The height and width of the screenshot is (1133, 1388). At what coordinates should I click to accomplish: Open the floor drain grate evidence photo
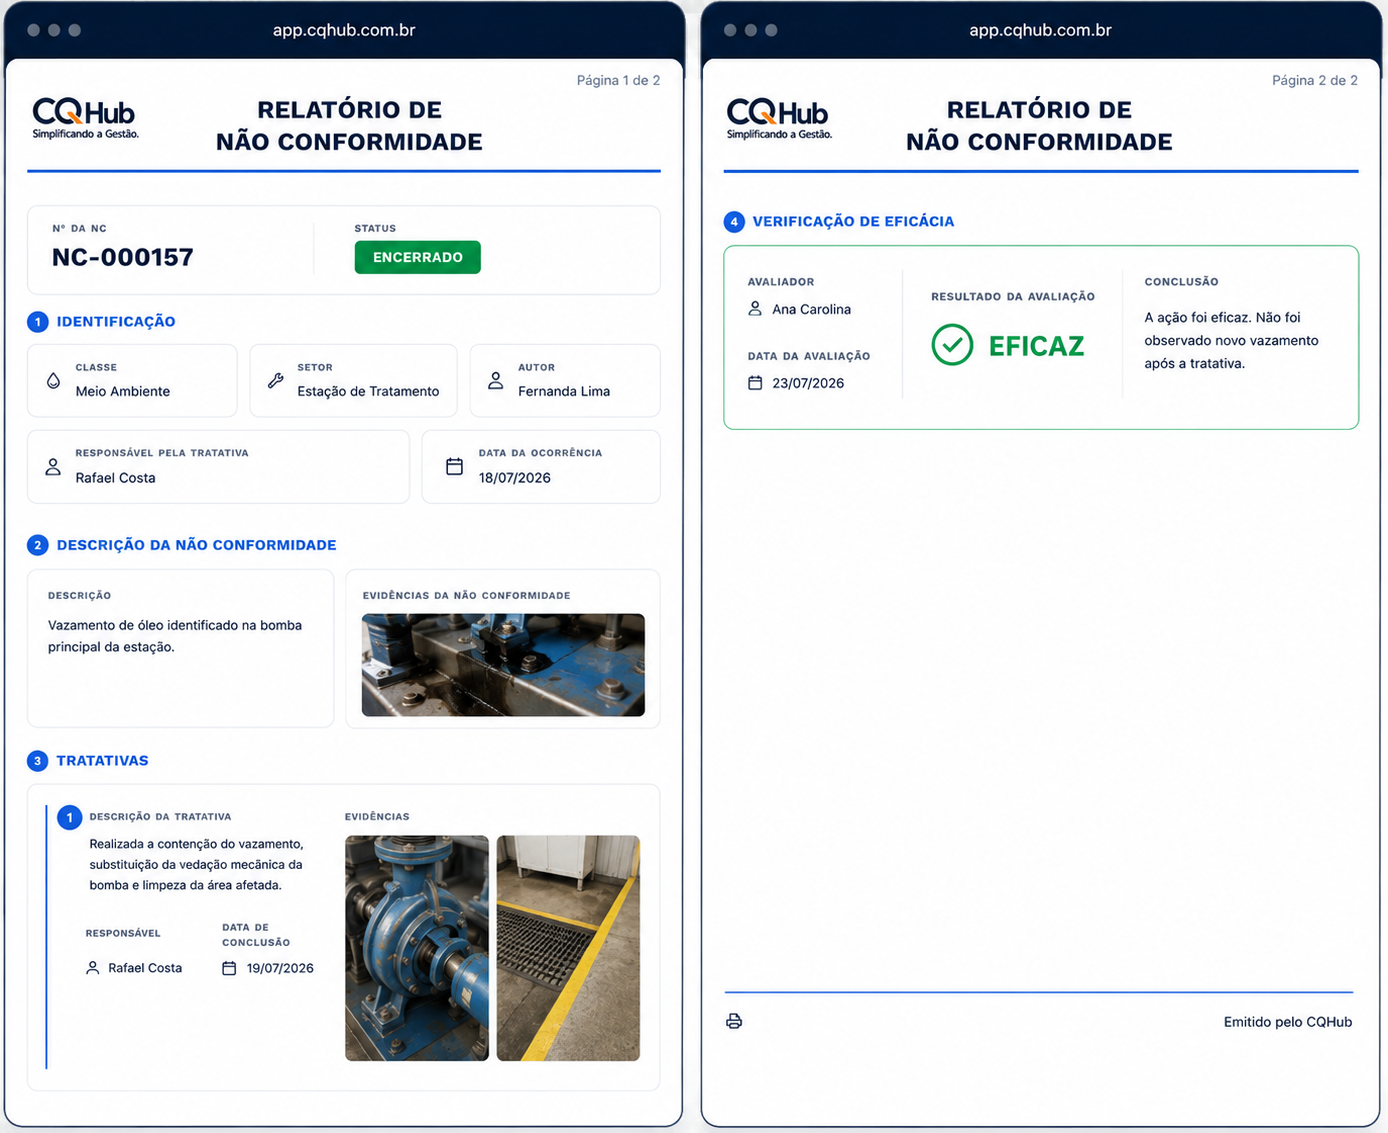pos(568,948)
